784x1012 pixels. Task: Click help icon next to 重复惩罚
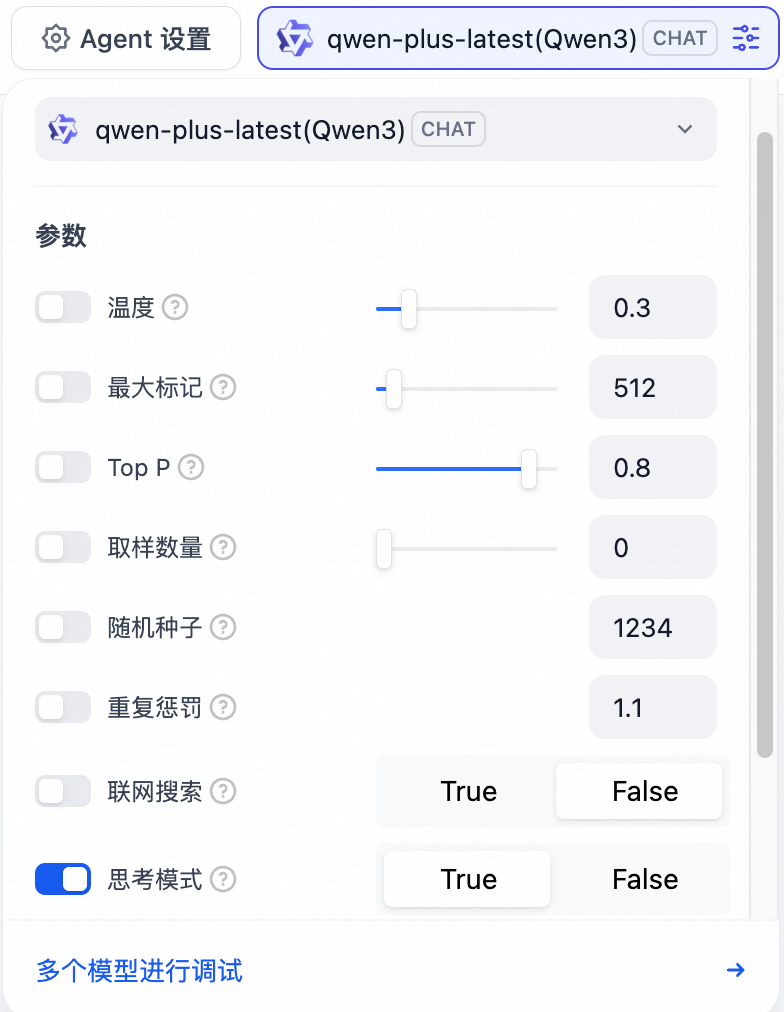tap(223, 708)
